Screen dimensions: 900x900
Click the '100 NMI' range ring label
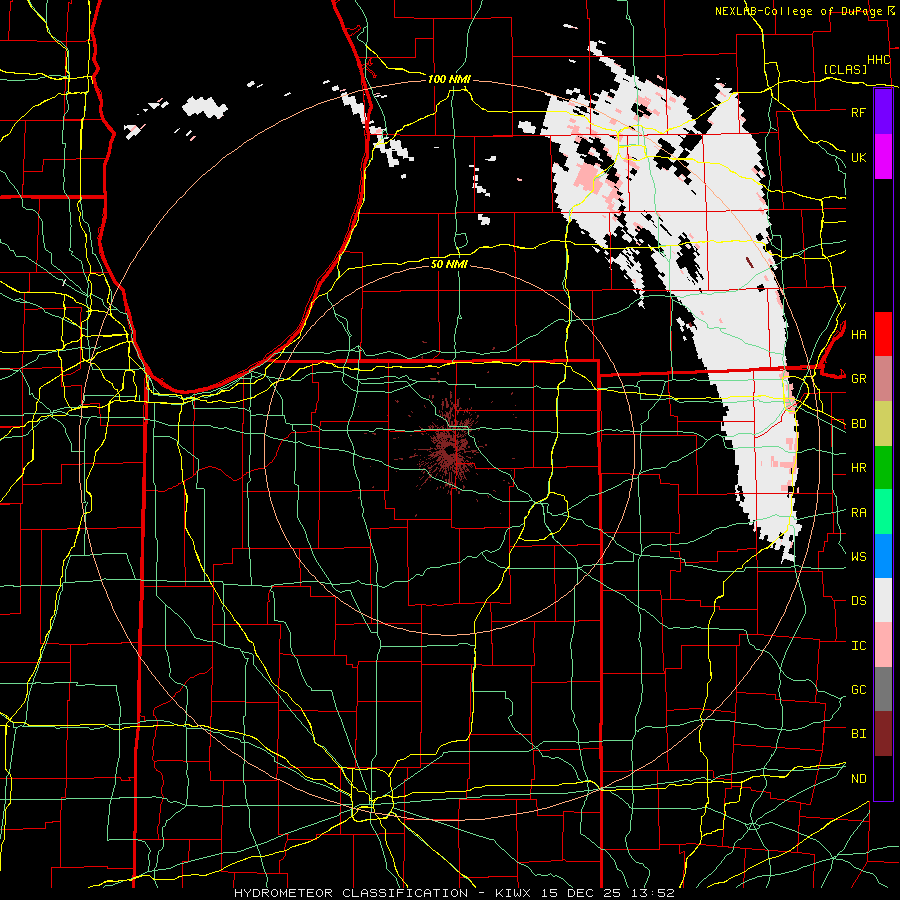tap(449, 79)
